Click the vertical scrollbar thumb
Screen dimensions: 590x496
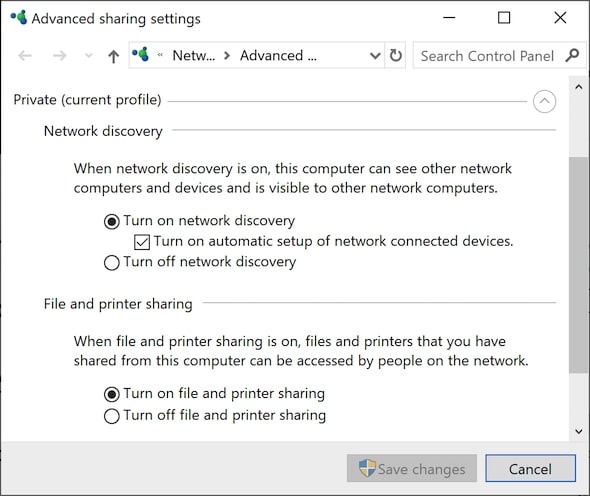[579, 265]
